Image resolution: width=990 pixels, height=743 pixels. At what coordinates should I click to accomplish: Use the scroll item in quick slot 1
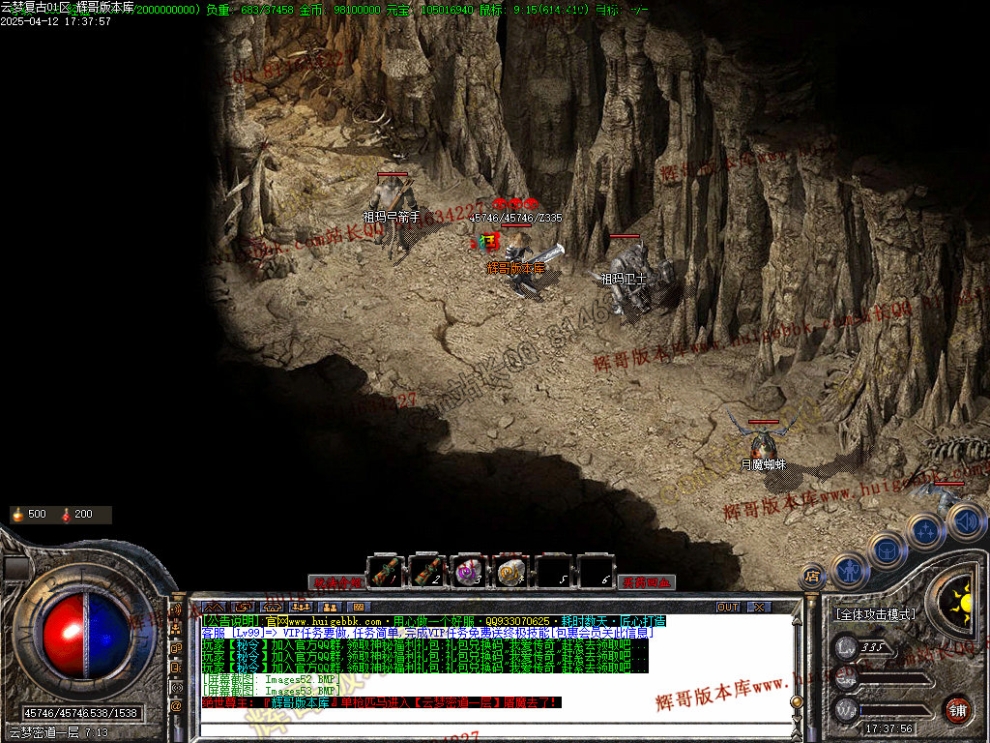[x=386, y=571]
